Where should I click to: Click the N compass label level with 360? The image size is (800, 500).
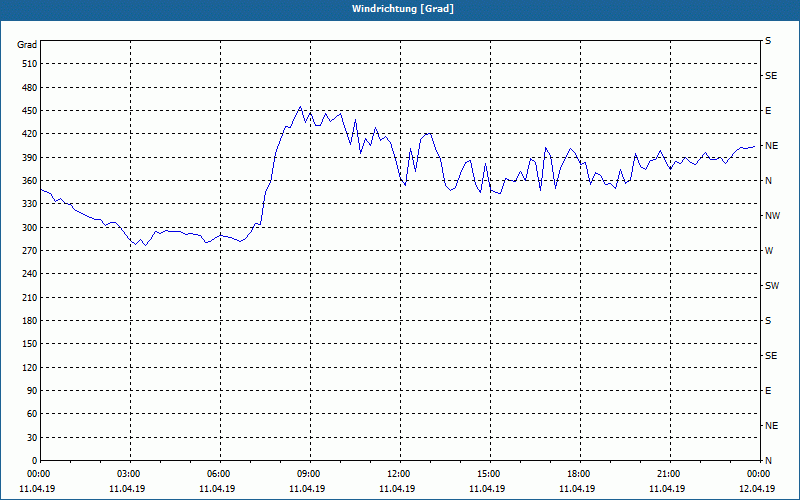(768, 181)
